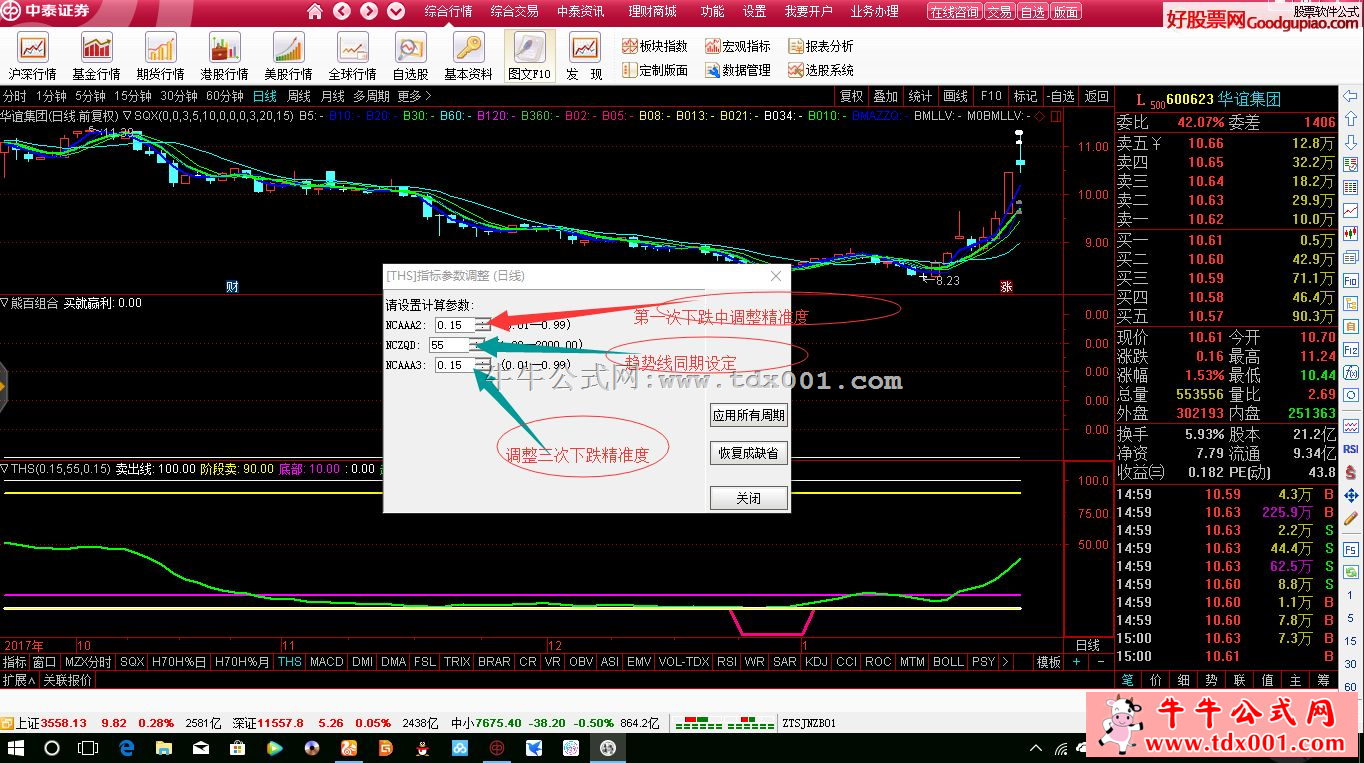Click the 画线 chart option
Viewport: 1364px width, 763px height.
point(955,96)
